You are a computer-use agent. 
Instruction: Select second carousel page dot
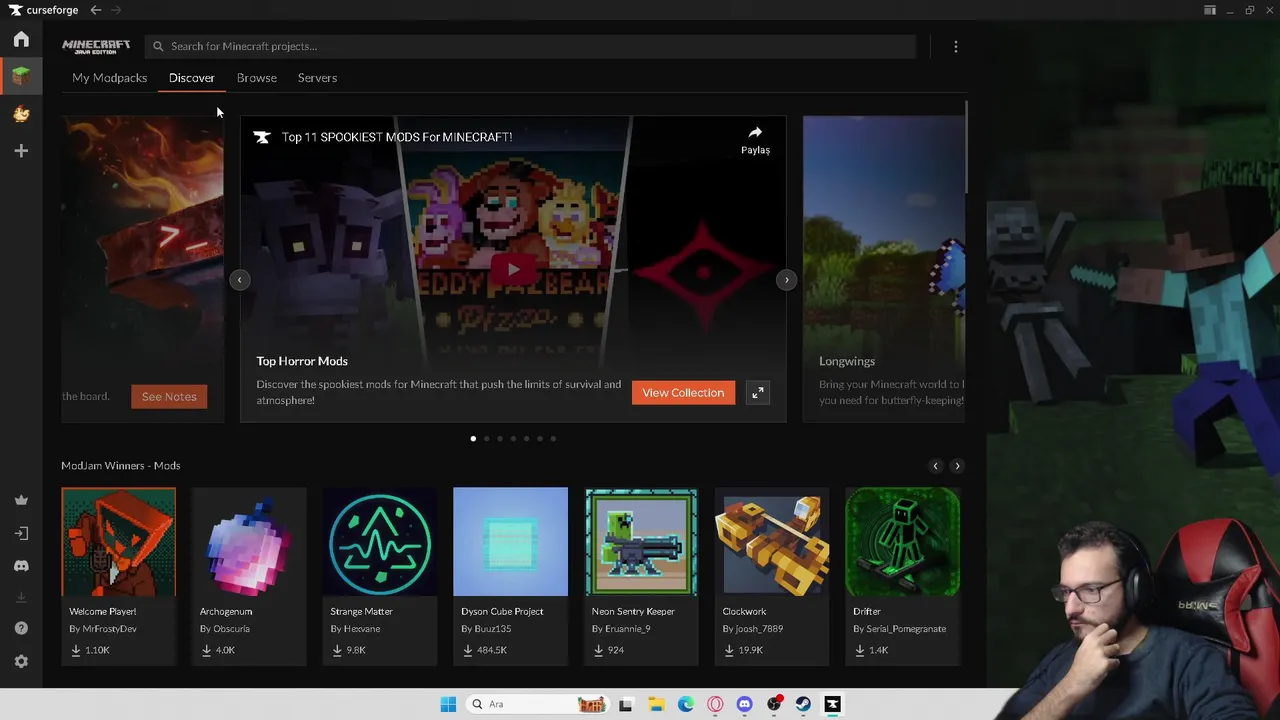tap(487, 438)
